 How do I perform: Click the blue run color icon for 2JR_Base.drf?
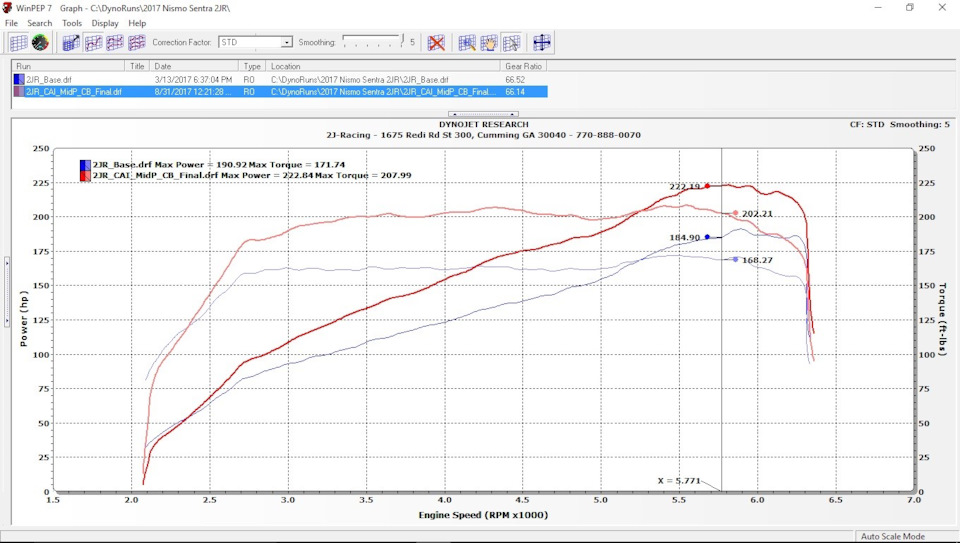tap(19, 80)
